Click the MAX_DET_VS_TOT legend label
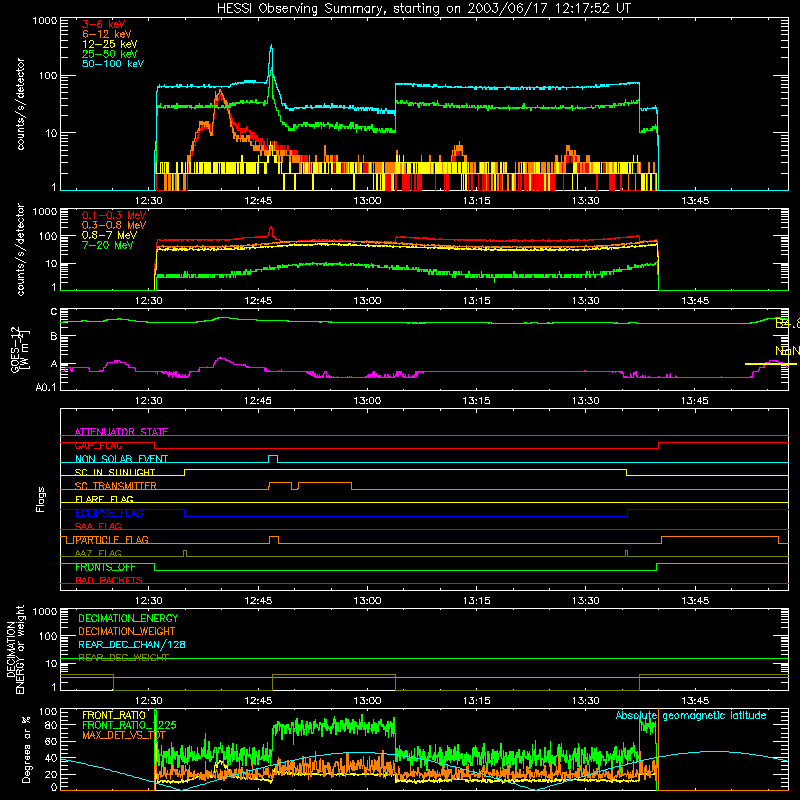The width and height of the screenshot is (800, 800). click(x=124, y=735)
